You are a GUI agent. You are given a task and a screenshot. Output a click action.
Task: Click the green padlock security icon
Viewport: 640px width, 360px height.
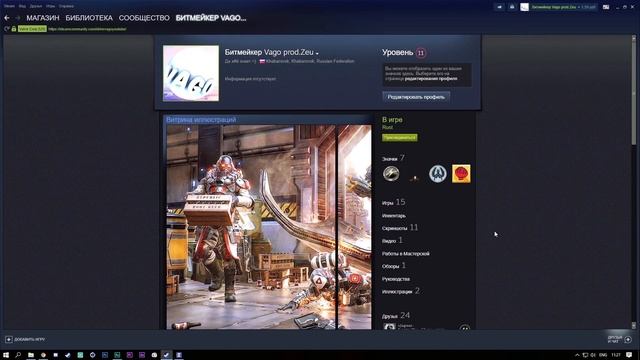14,29
